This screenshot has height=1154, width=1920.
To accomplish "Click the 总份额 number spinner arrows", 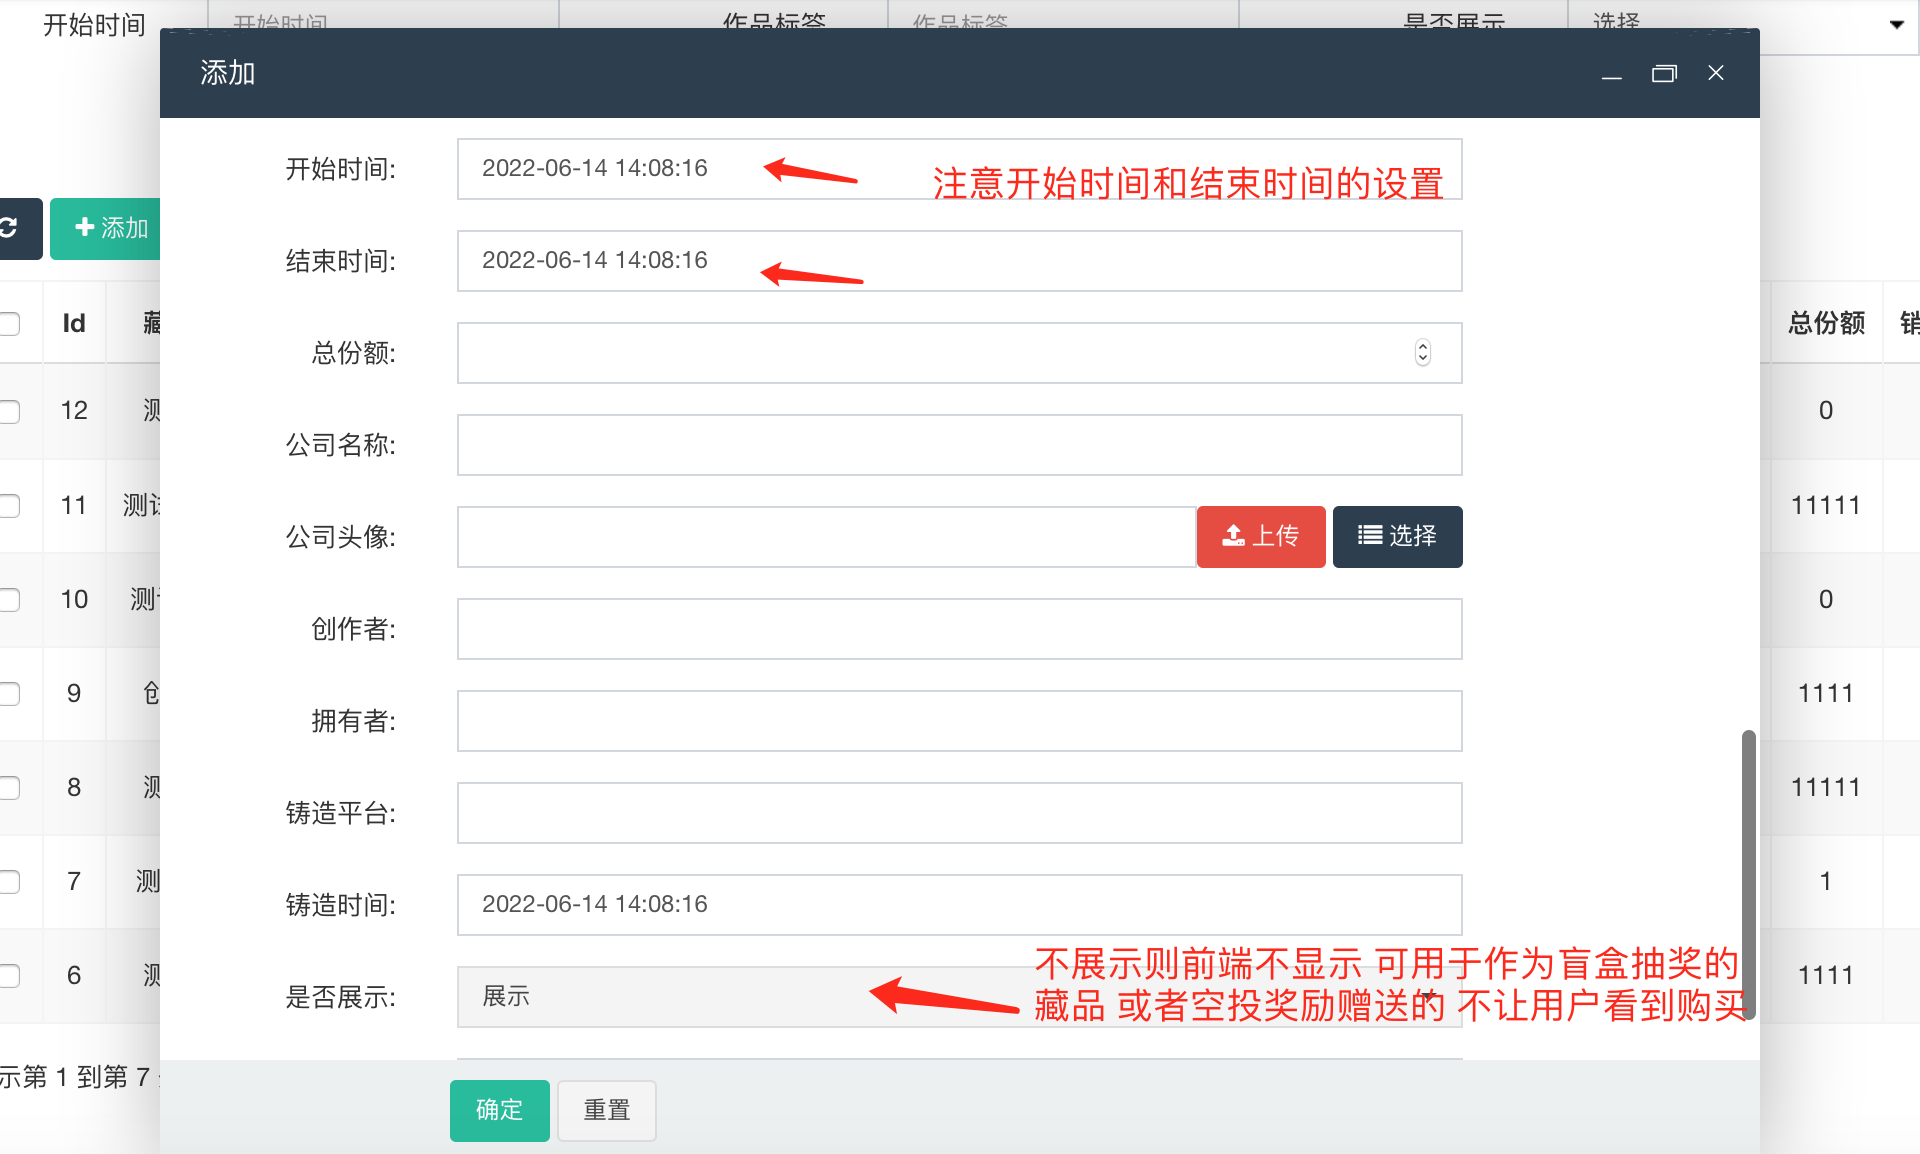I will tap(1422, 353).
